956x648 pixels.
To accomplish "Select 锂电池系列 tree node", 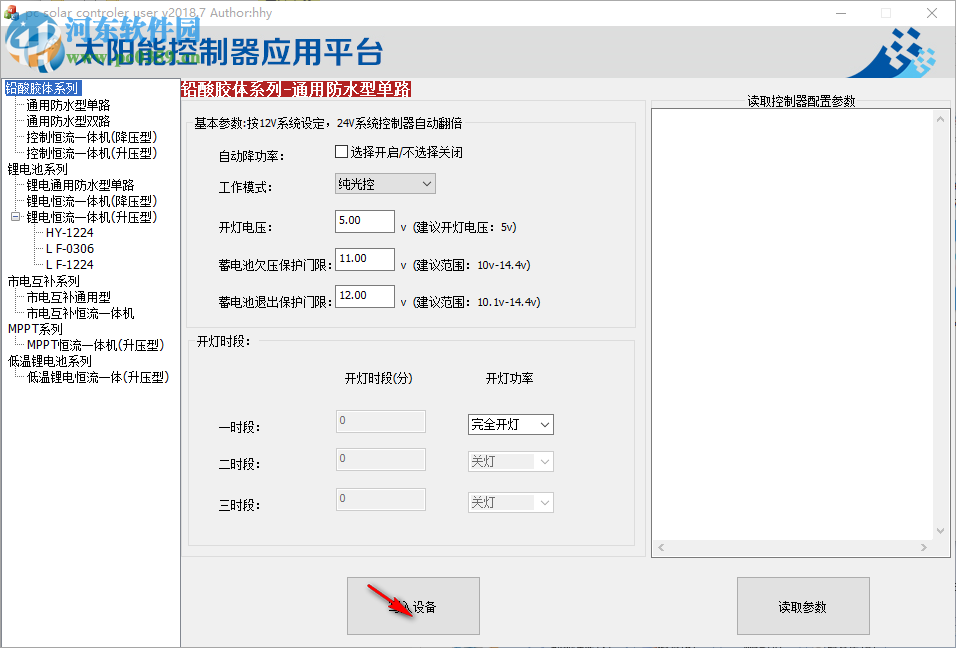I will (x=37, y=169).
